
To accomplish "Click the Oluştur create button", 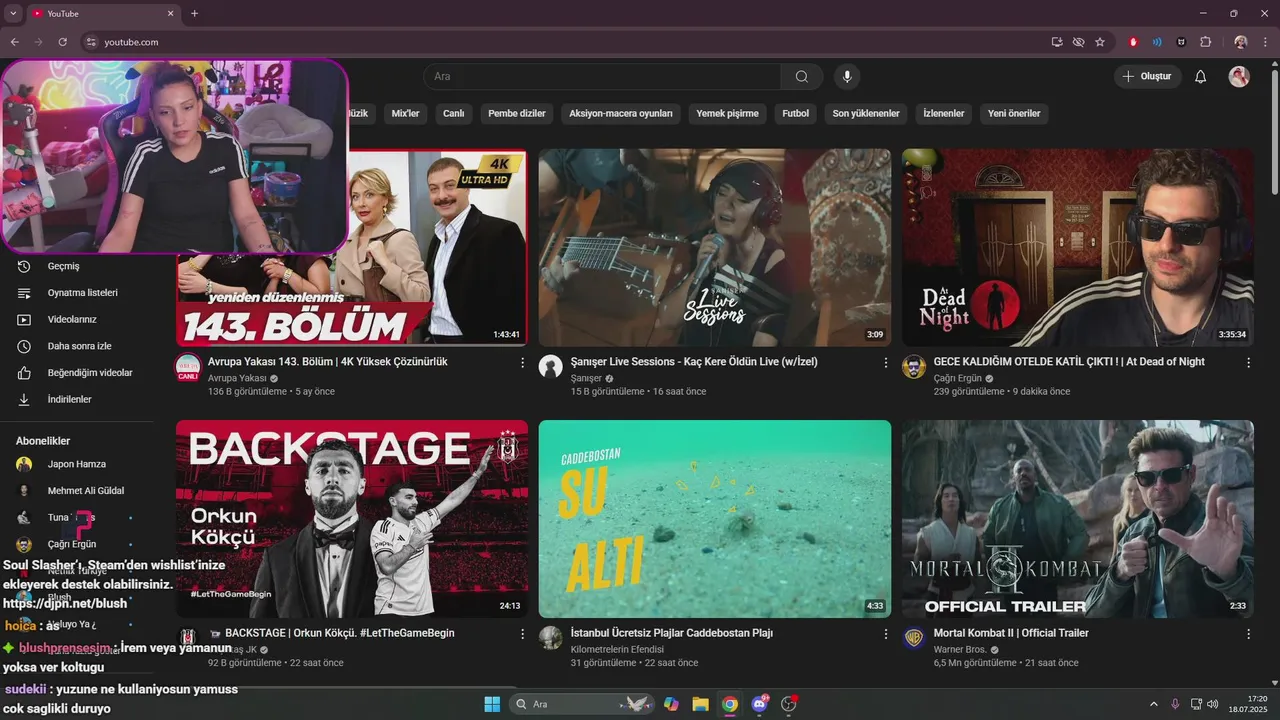I will pos(1148,77).
